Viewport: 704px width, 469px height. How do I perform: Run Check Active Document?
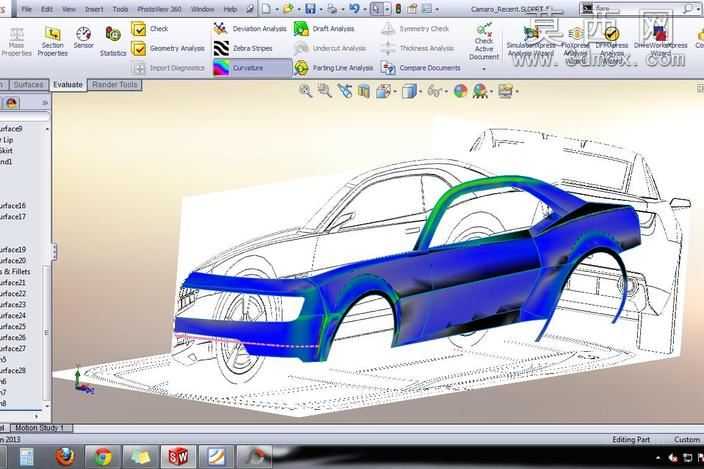point(484,42)
